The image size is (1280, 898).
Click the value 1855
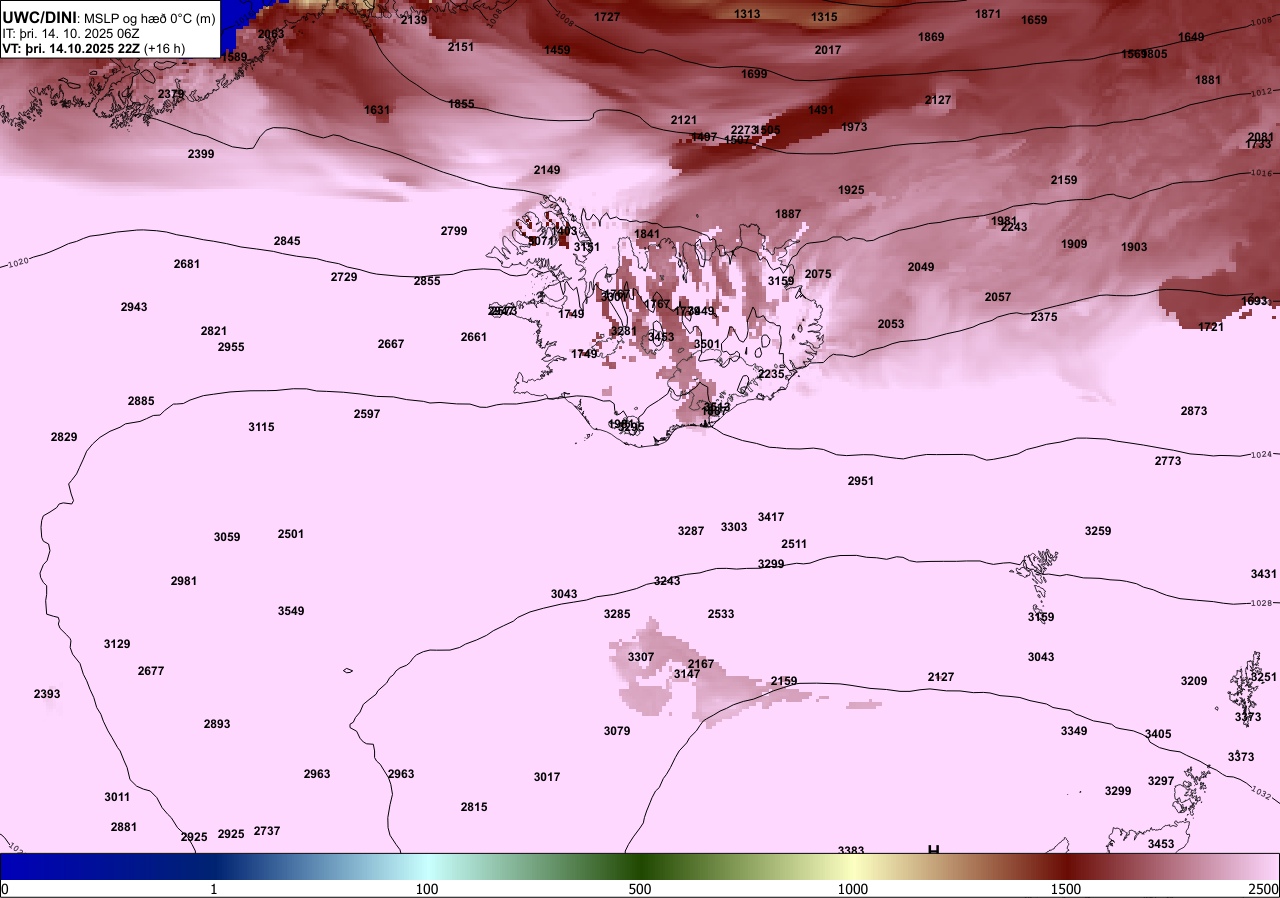pyautogui.click(x=461, y=104)
